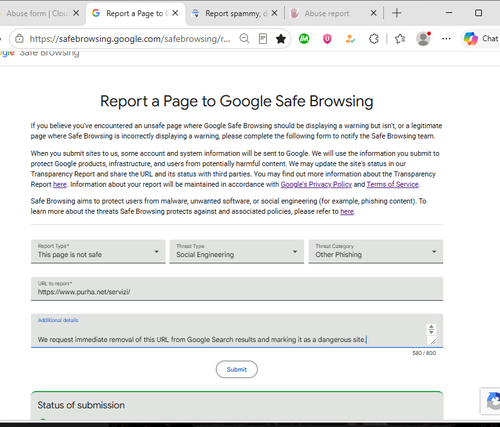Open Google's Privacy Policy link

(316, 184)
